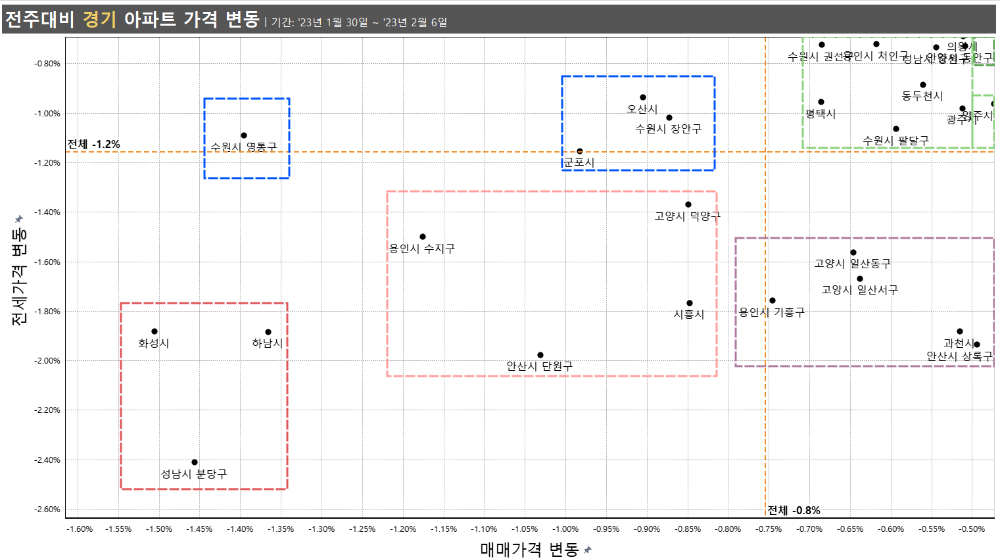
Task: Click the -0.50% tick on the horizontal axis
Action: 972,529
